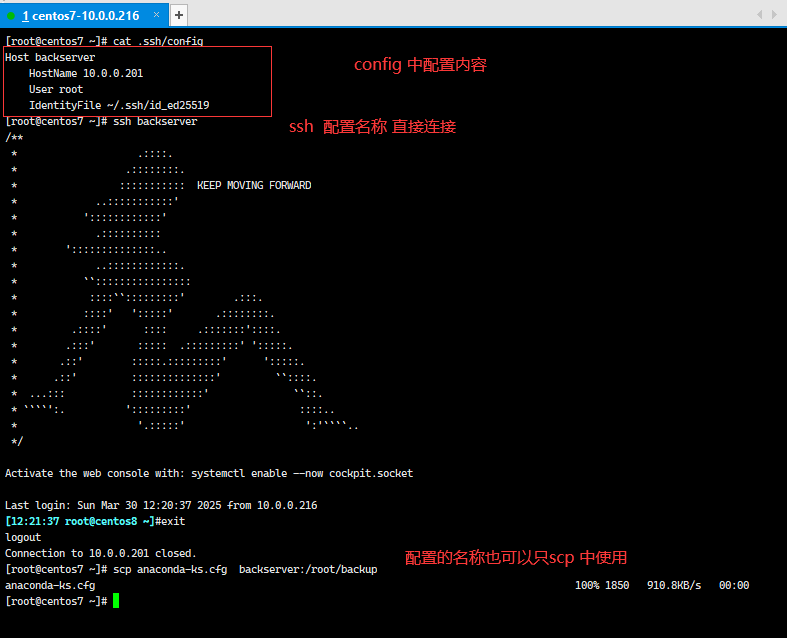Viewport: 787px width, 638px height.
Task: Click the 'HostName 10.0.0.201' line
Action: (x=86, y=73)
